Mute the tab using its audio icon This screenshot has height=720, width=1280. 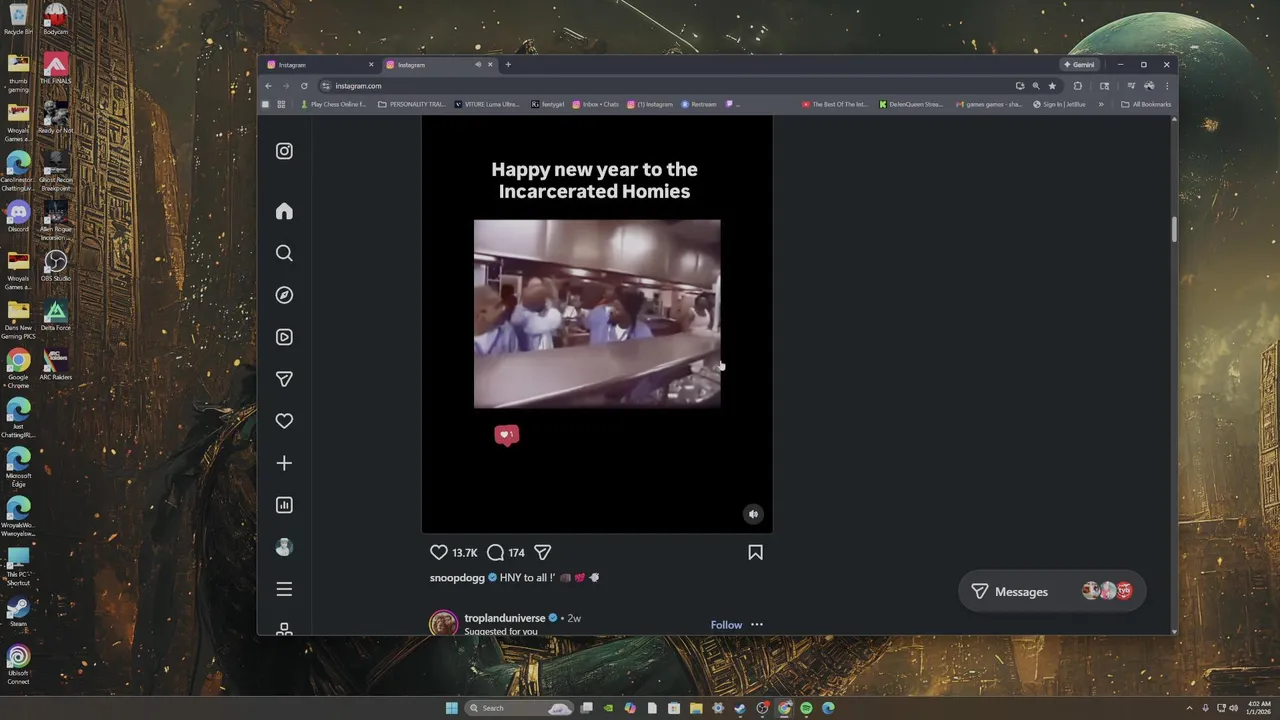[x=478, y=65]
